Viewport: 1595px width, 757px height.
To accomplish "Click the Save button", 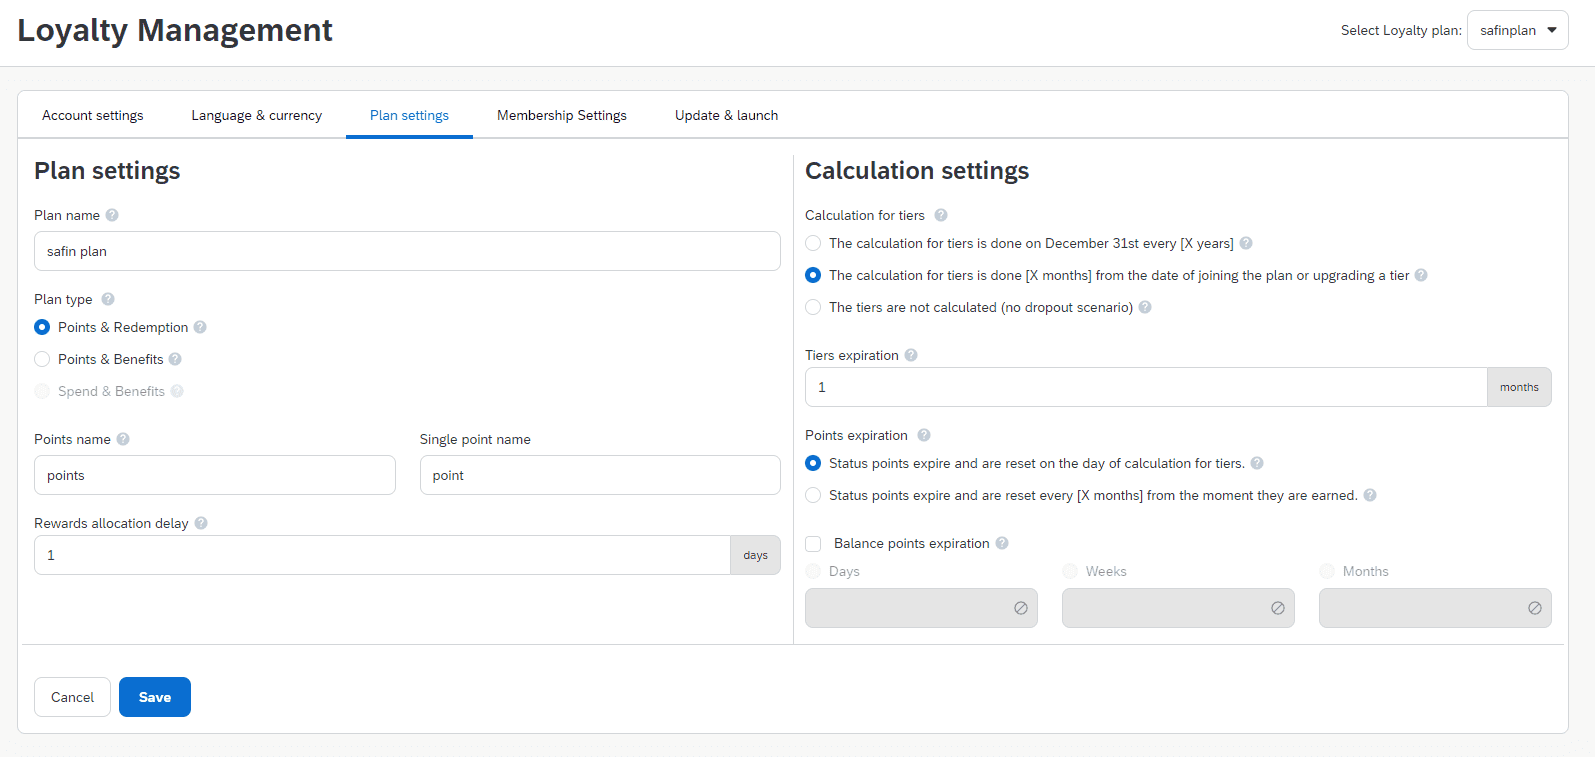I will 155,697.
